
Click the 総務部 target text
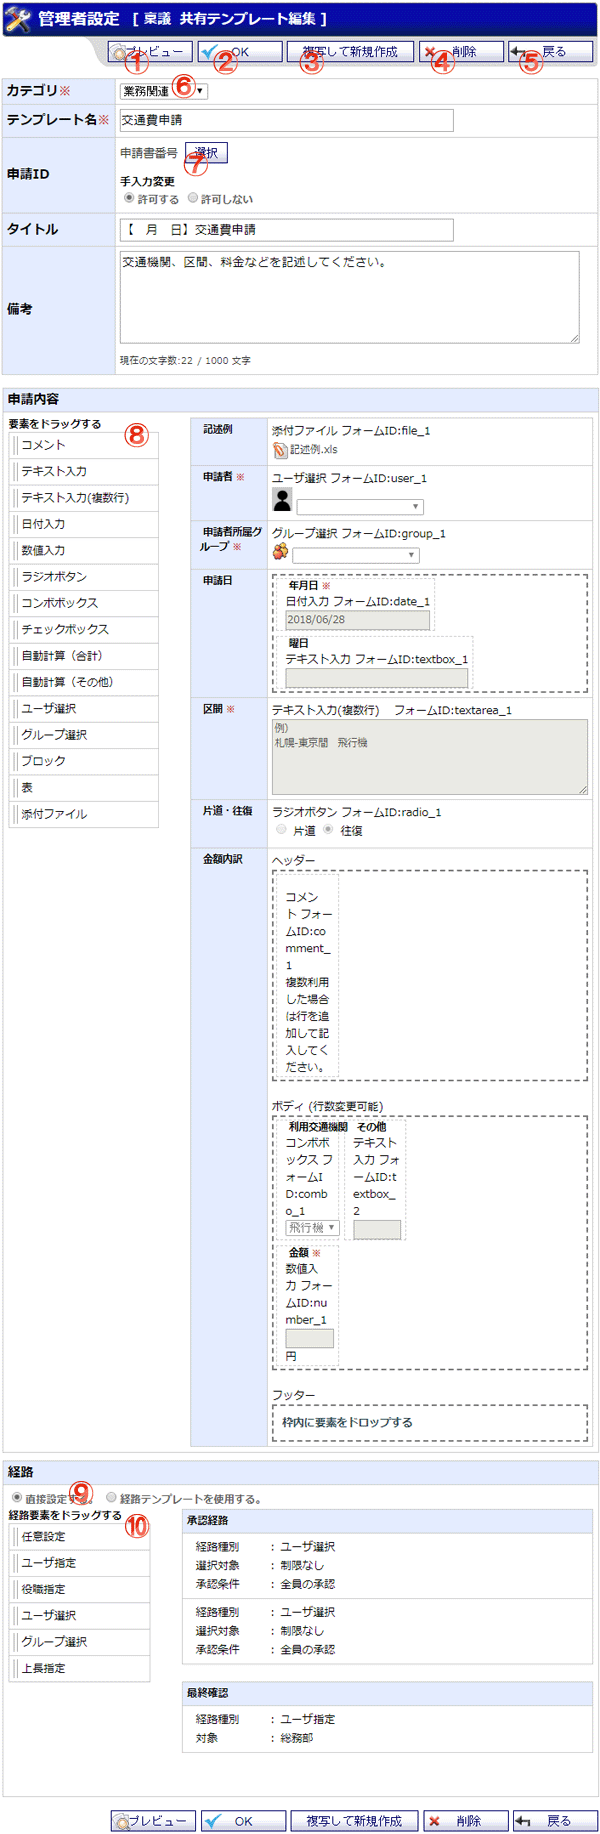tap(296, 1738)
